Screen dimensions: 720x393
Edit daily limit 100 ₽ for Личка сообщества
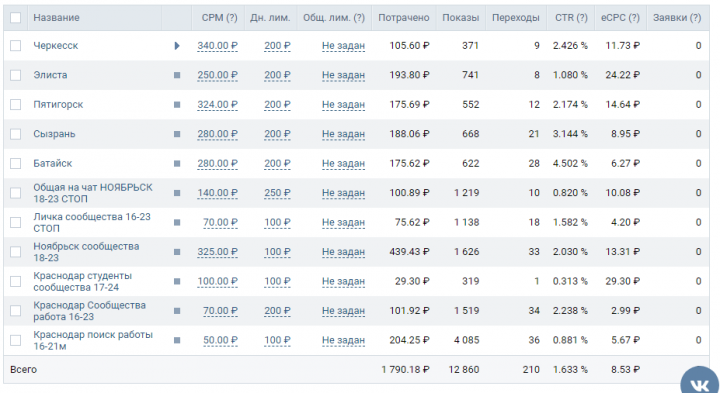pos(277,223)
